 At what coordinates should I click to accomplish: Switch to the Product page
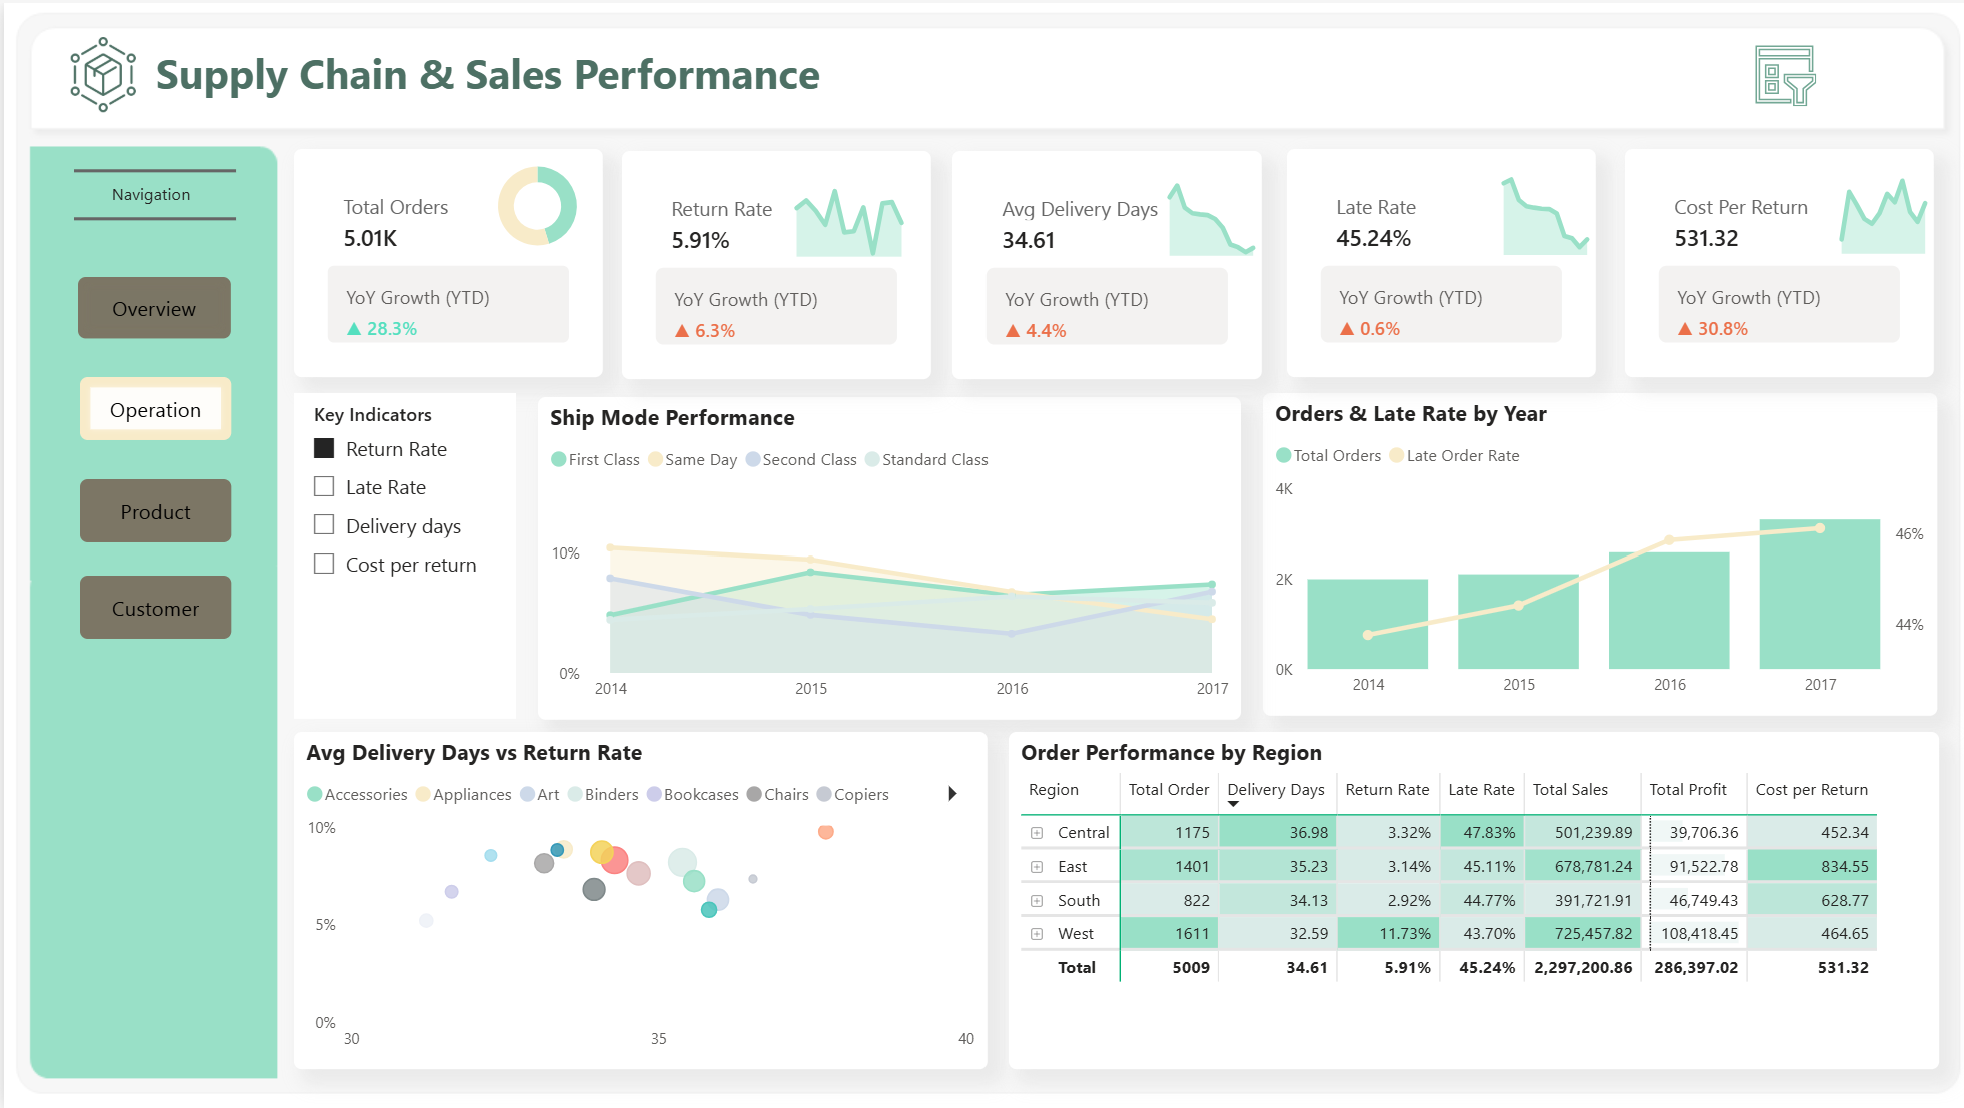(x=155, y=511)
